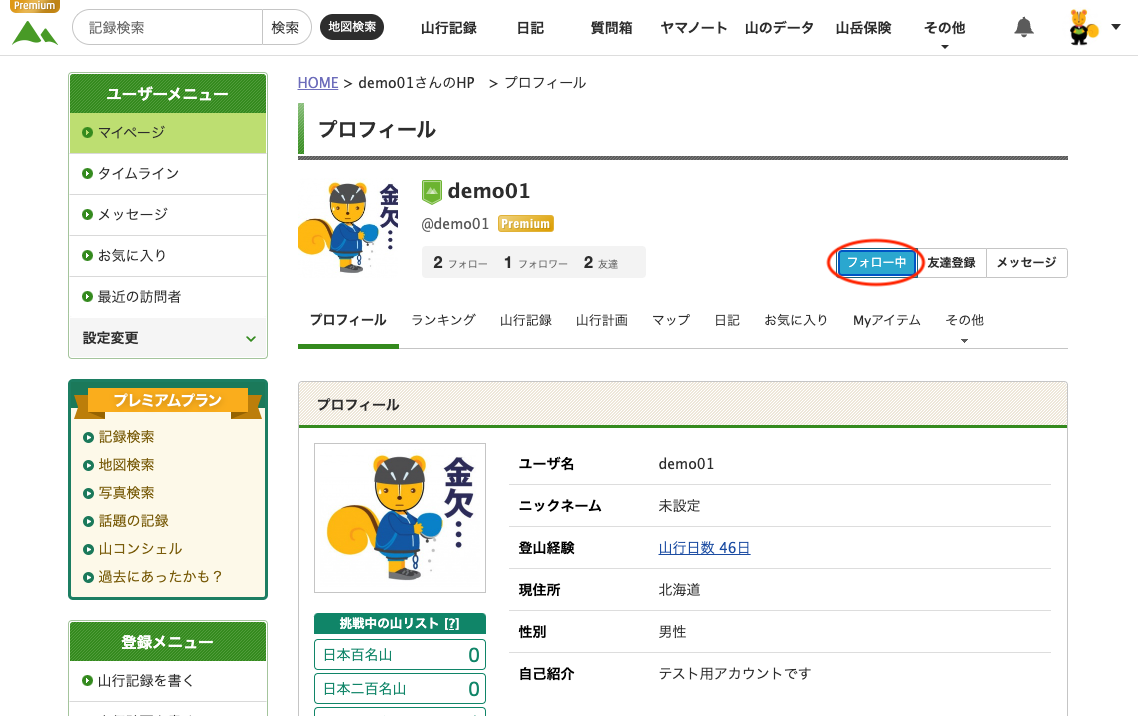Open account dropdown arrow beside avatar
The image size is (1138, 716).
pyautogui.click(x=1116, y=27)
